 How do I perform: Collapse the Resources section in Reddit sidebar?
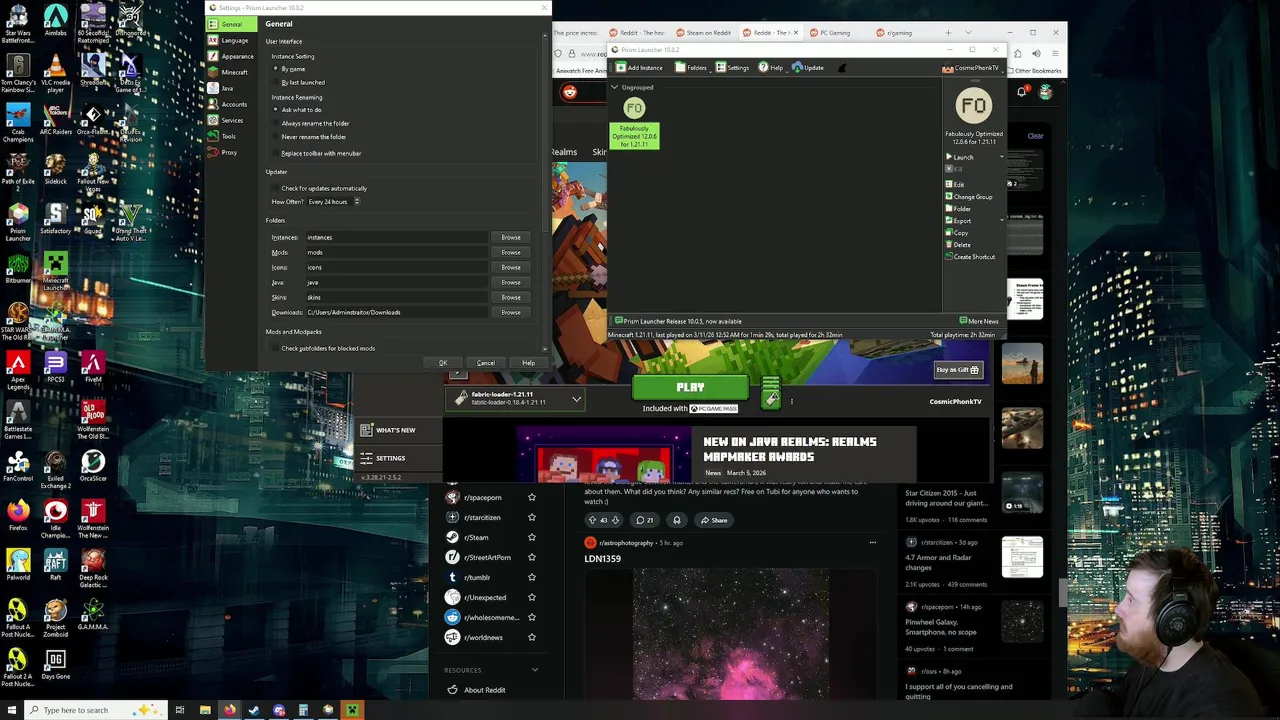[535, 670]
